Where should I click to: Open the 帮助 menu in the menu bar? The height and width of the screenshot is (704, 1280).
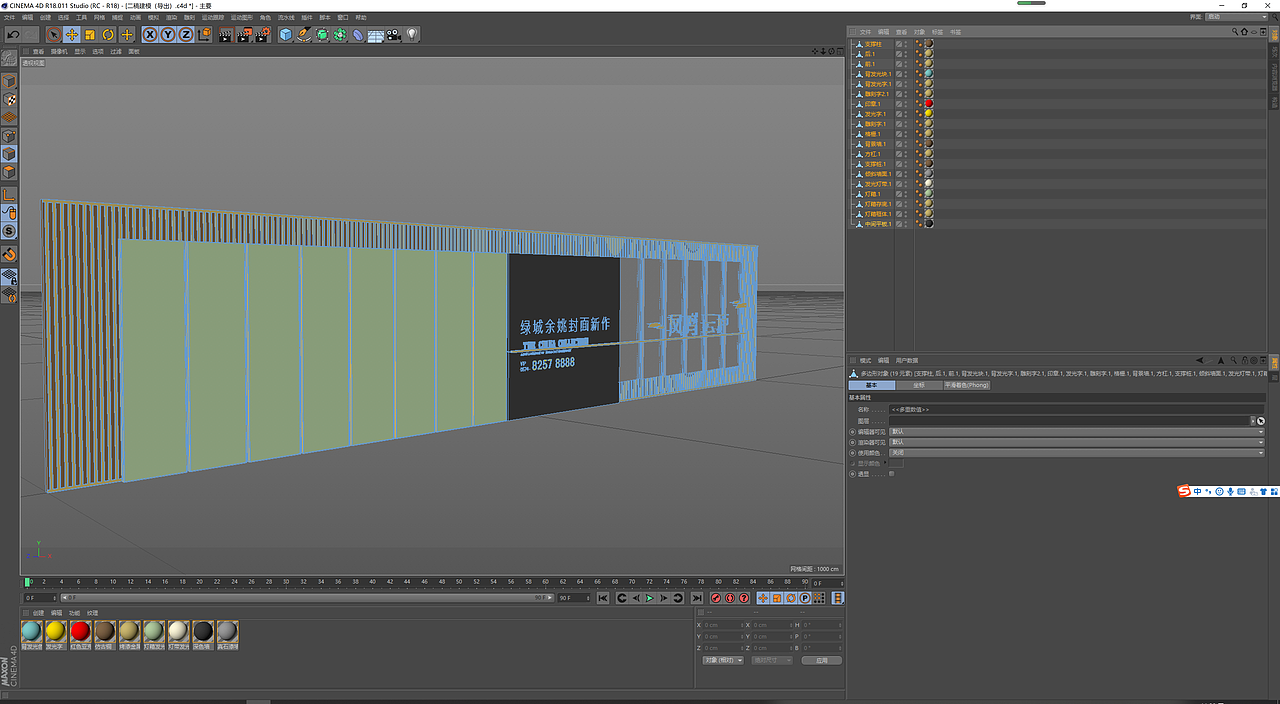pyautogui.click(x=361, y=17)
